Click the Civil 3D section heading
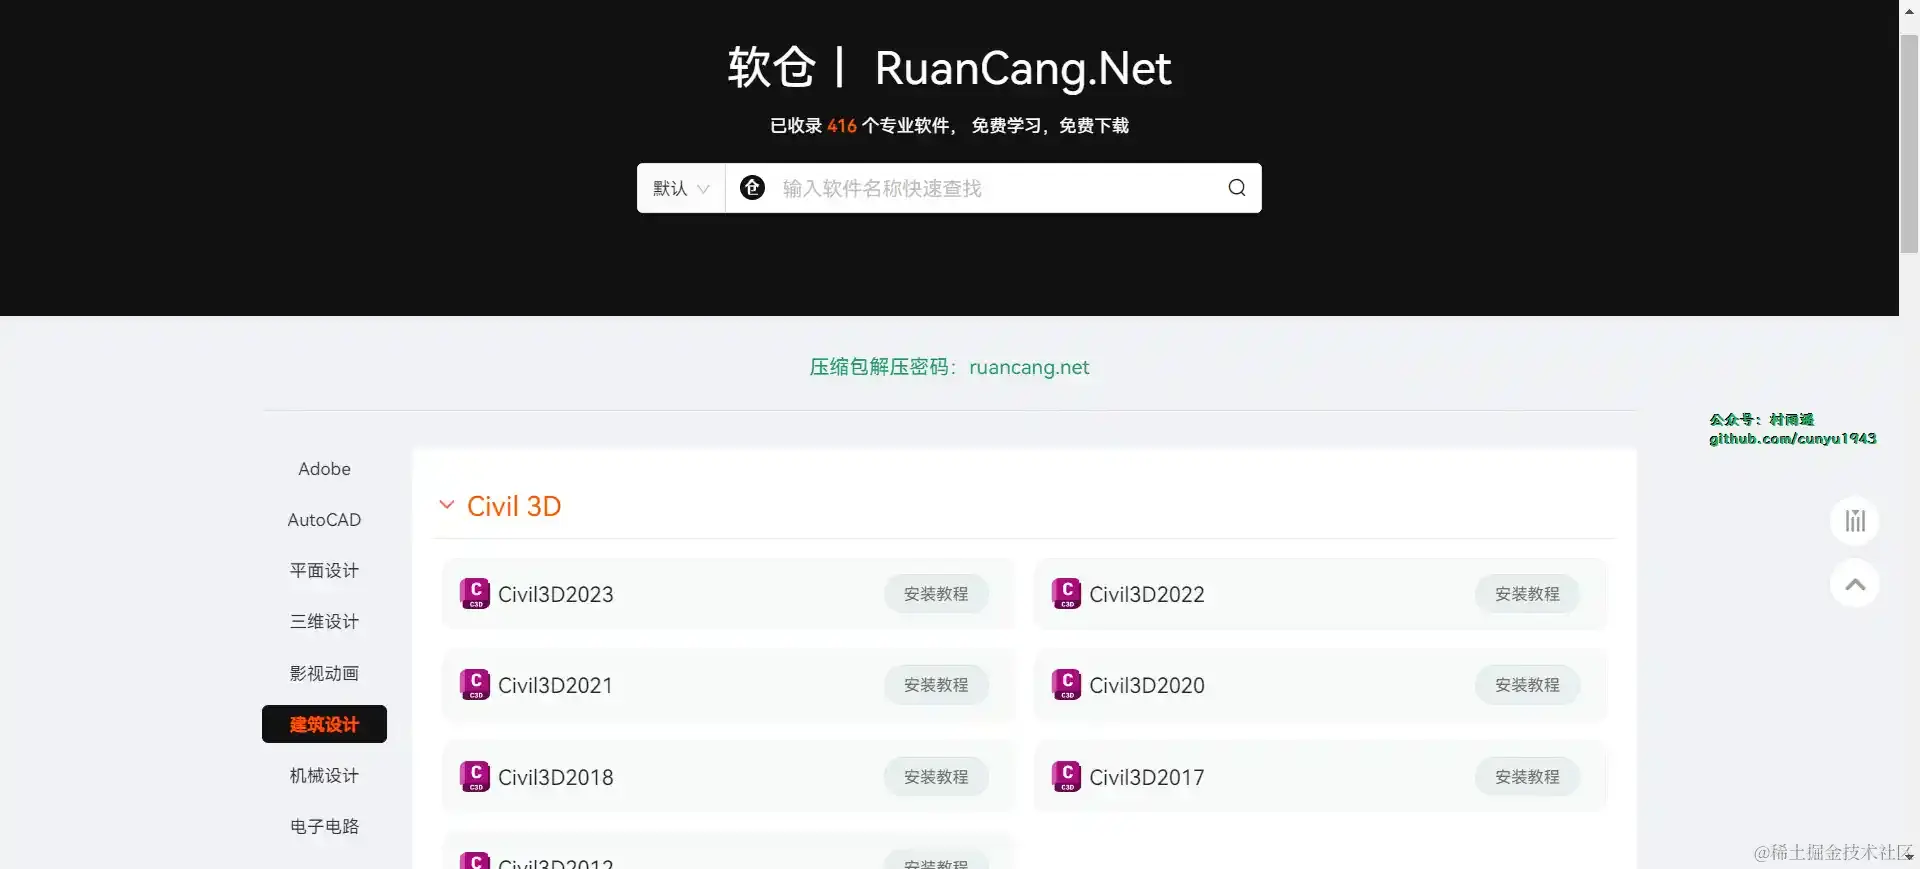The height and width of the screenshot is (869, 1920). tap(514, 506)
